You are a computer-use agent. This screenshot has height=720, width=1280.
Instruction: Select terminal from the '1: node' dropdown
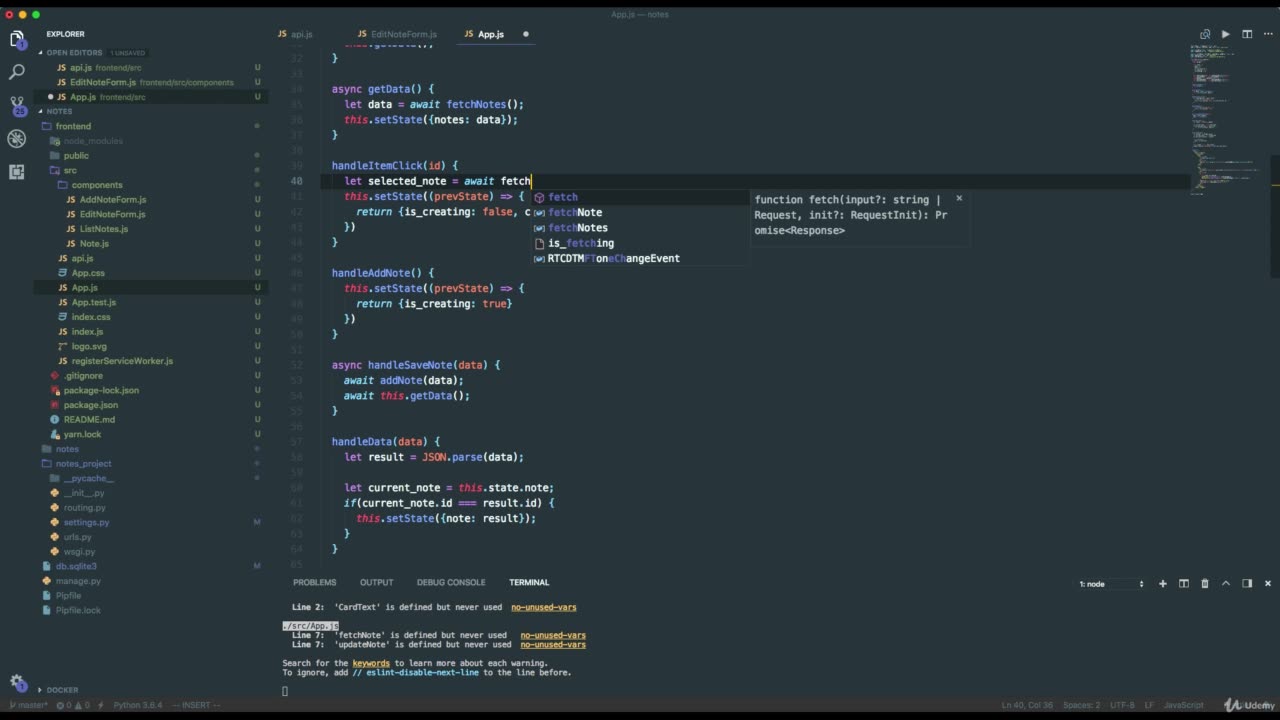tap(1111, 583)
